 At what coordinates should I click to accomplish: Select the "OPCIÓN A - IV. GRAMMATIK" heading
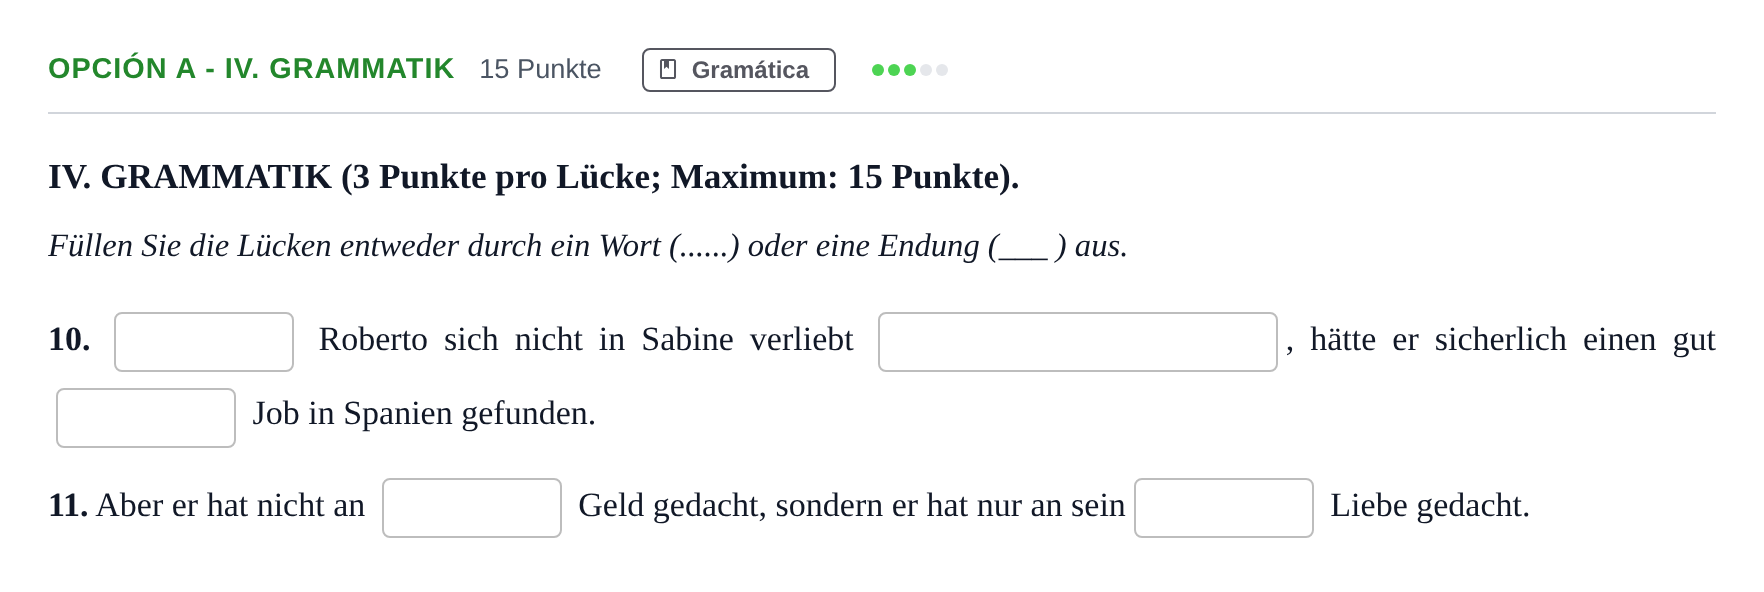click(251, 69)
